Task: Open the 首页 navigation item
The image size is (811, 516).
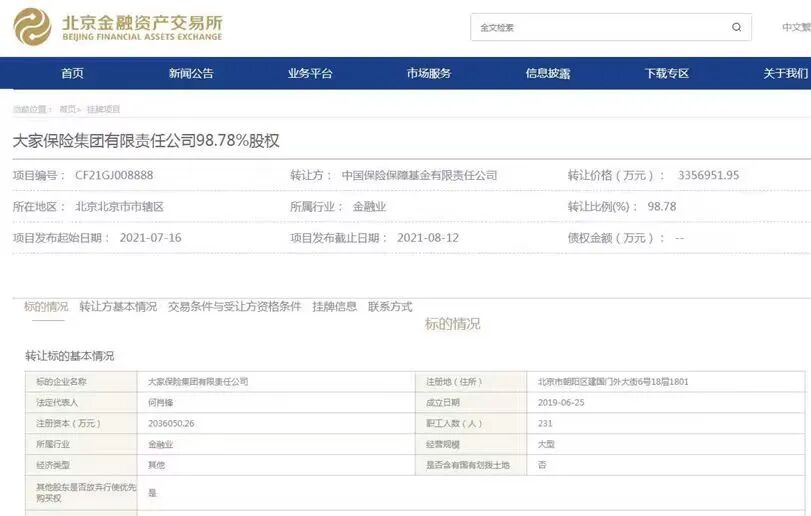Action: coord(72,73)
